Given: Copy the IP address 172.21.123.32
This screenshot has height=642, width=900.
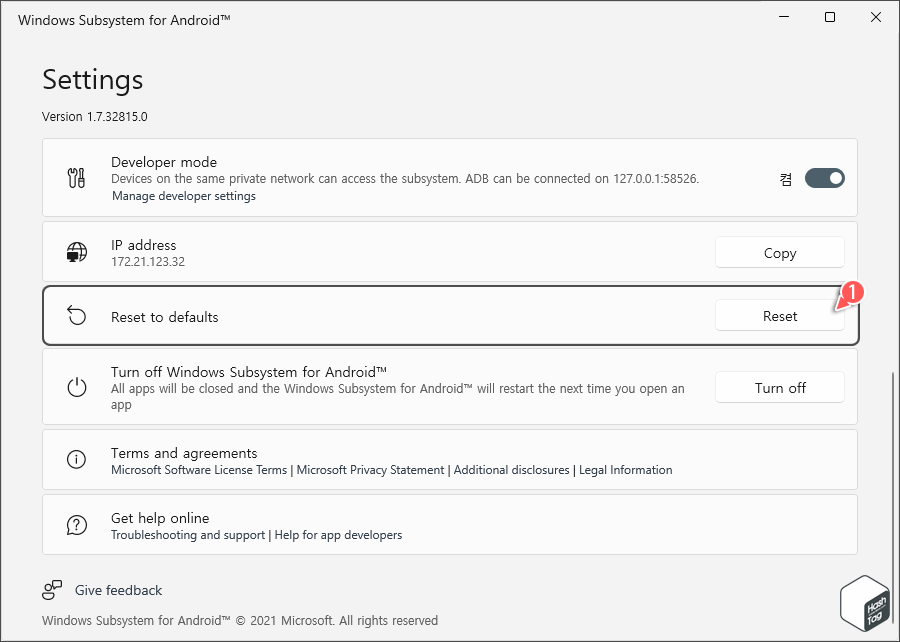Looking at the screenshot, I should point(779,252).
